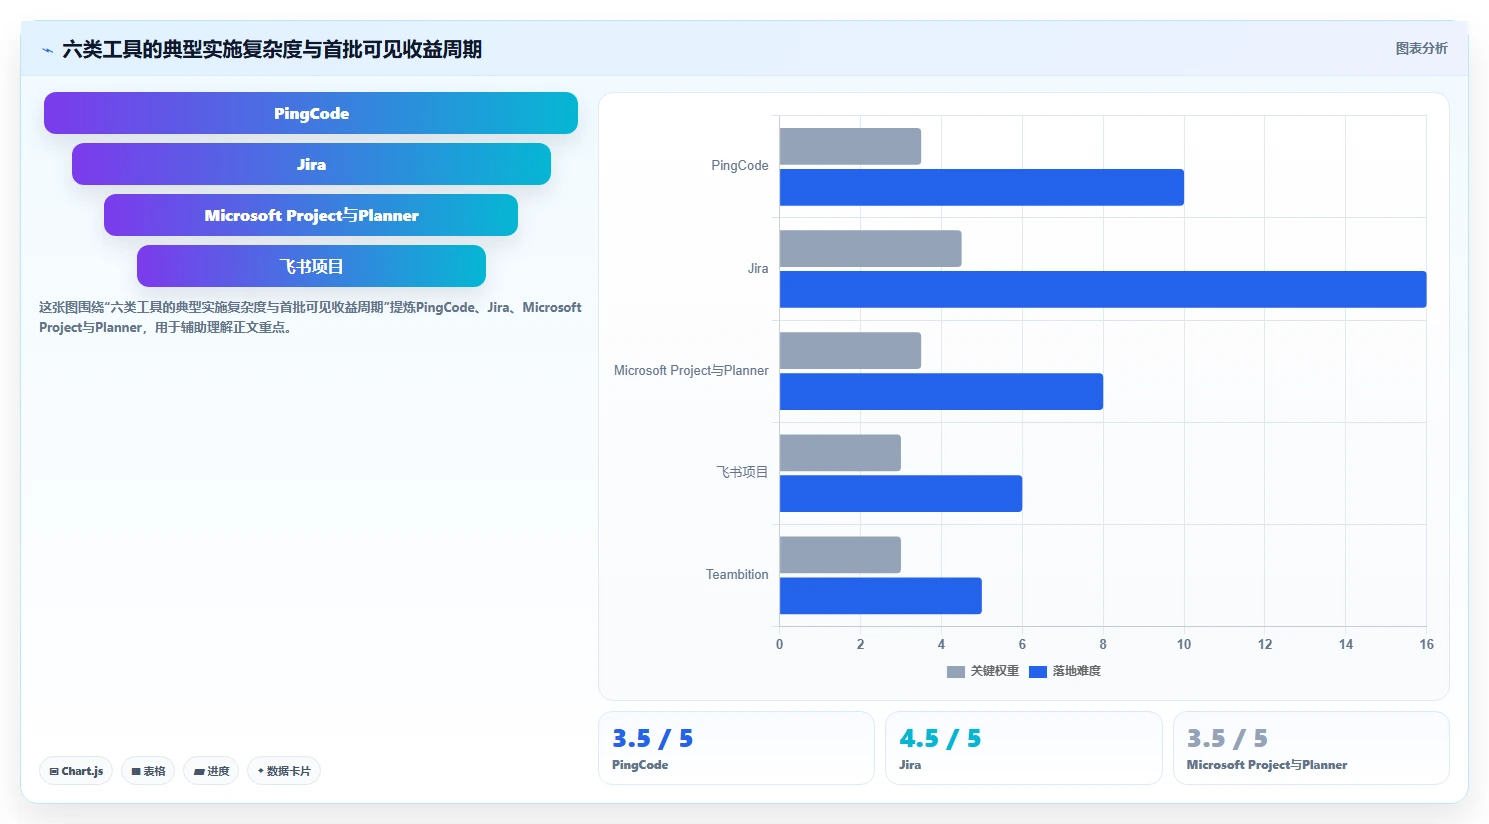Click PingCode blue 落地难度 bar
This screenshot has height=824, width=1489.
(x=982, y=187)
